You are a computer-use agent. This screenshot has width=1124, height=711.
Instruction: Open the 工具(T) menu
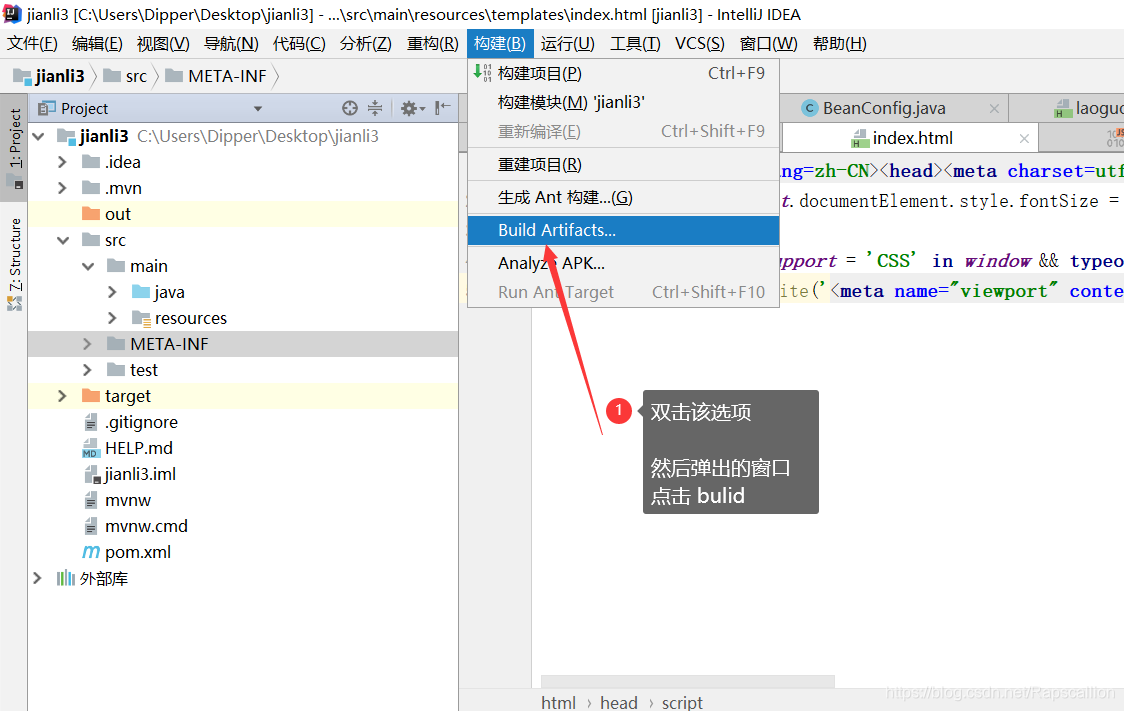coord(635,44)
